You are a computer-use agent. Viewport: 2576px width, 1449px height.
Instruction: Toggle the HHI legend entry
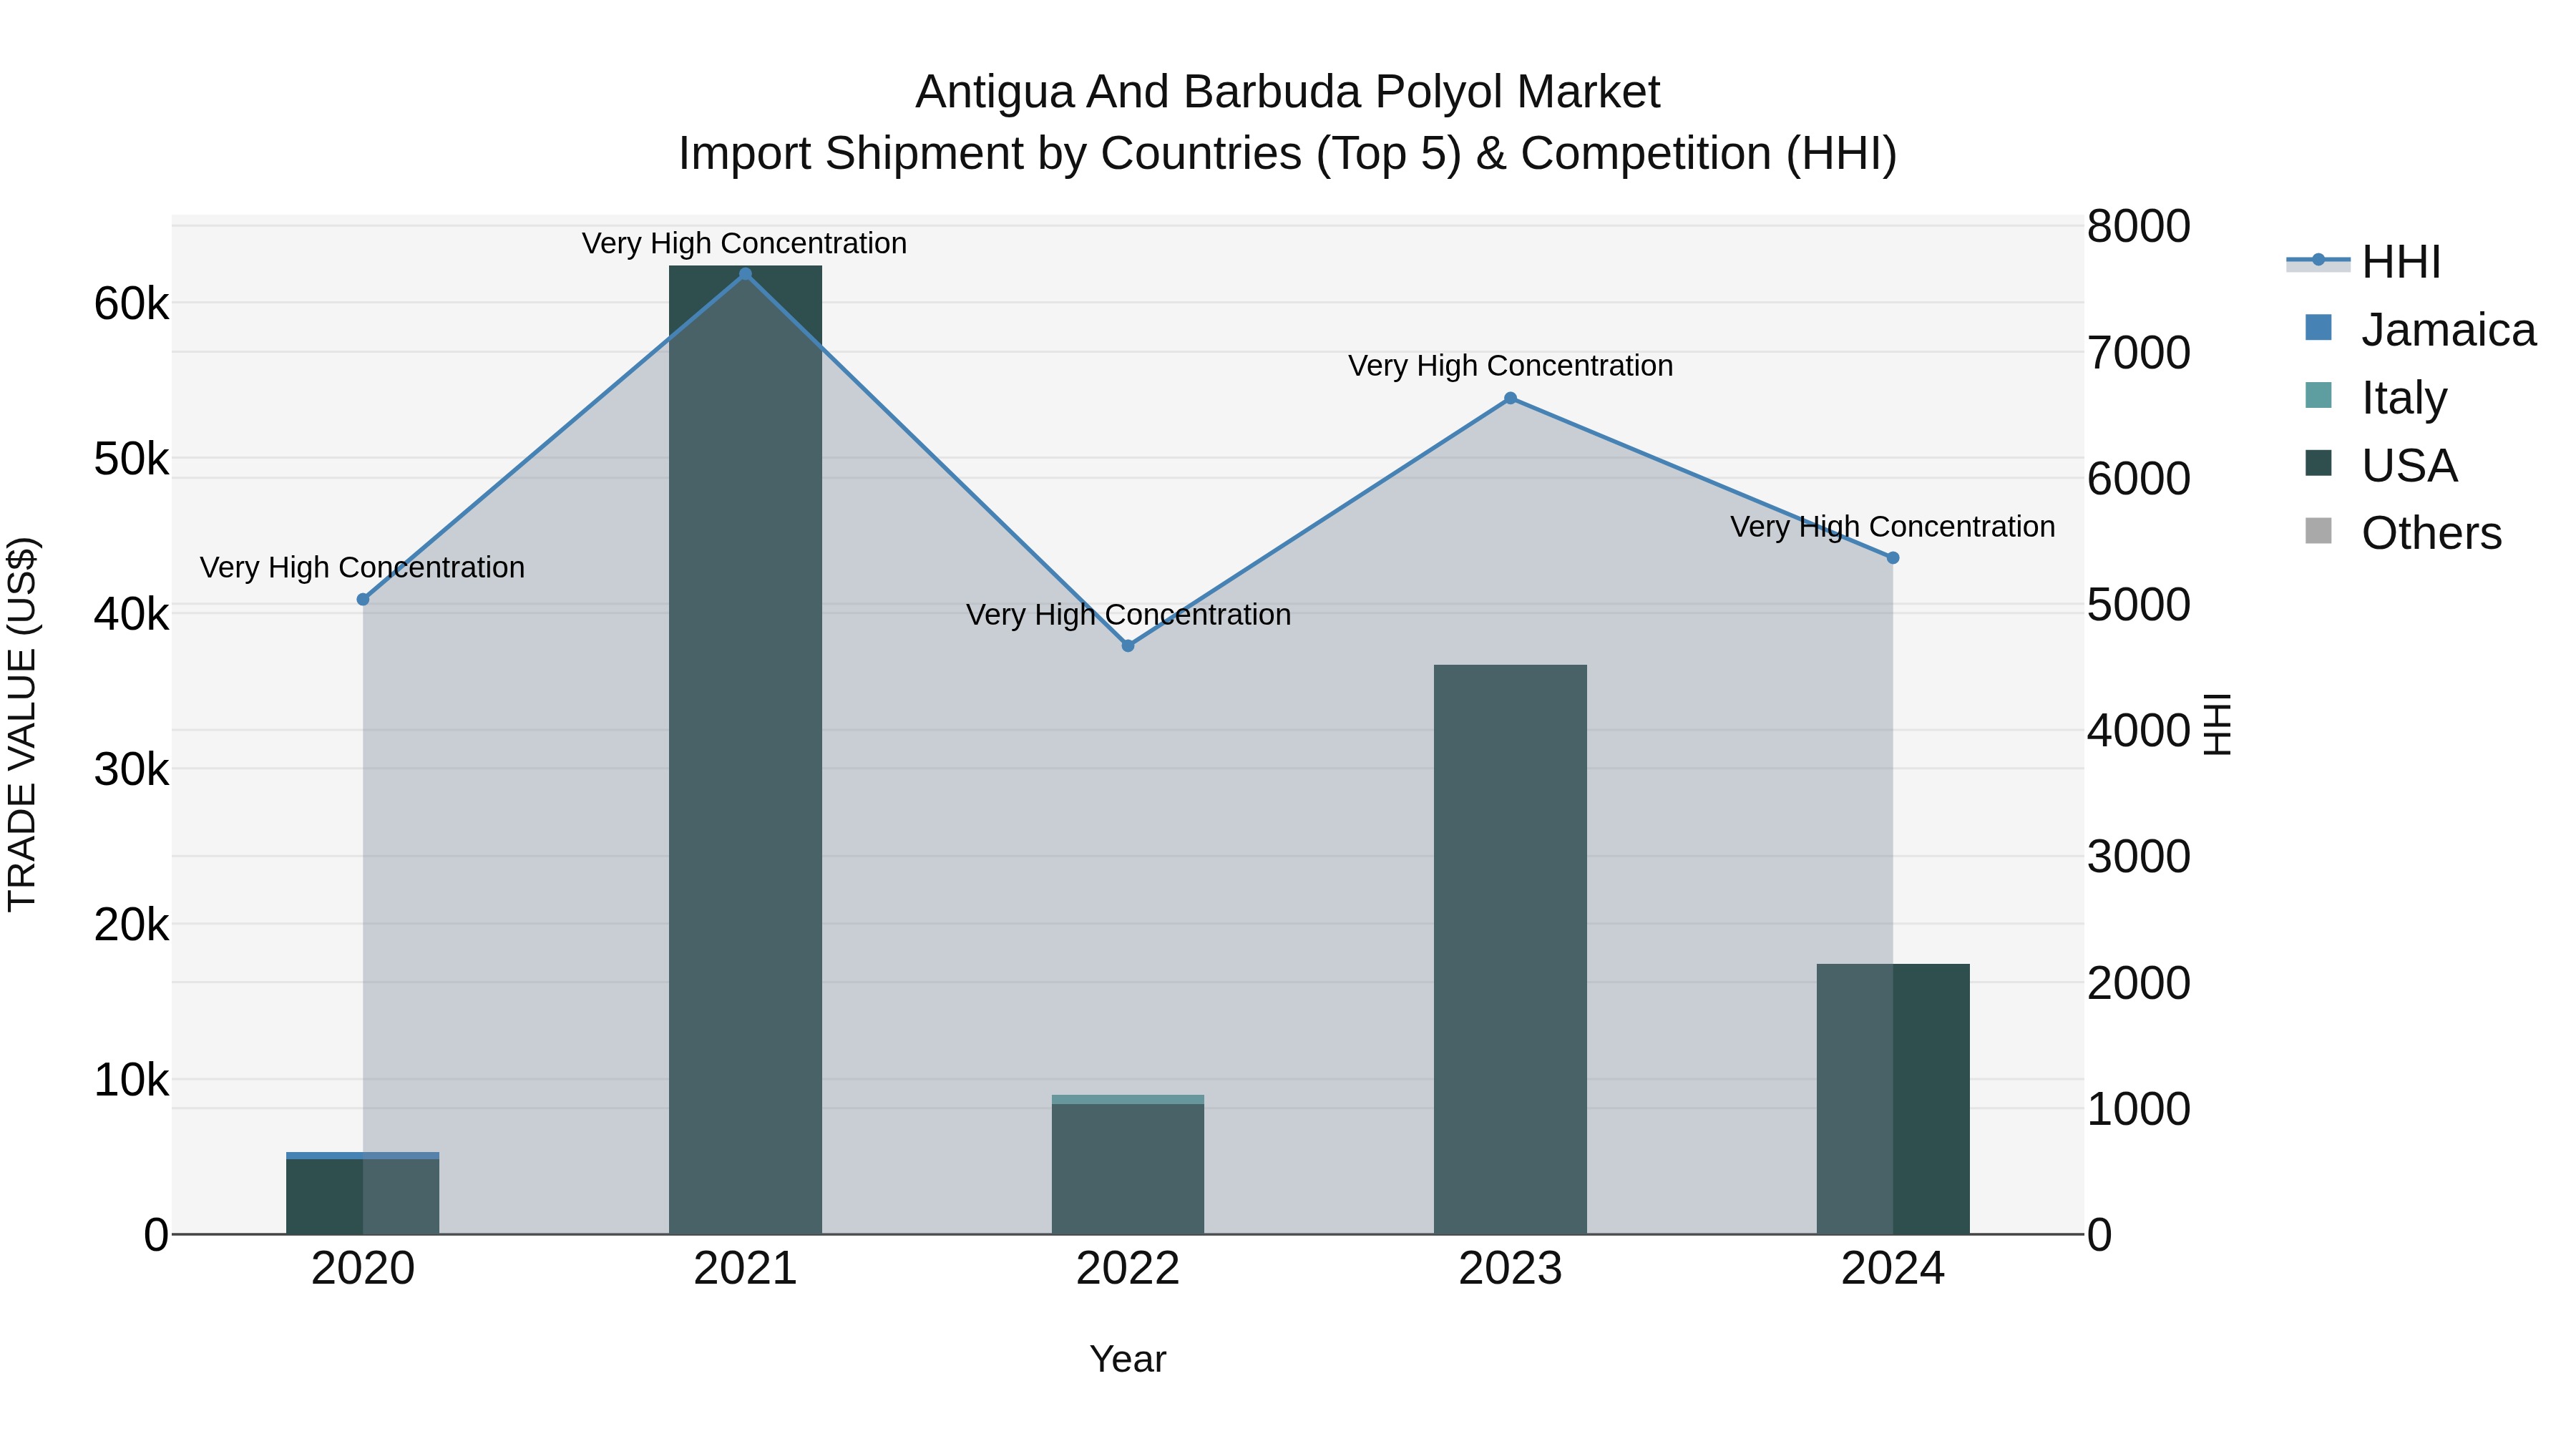[x=2364, y=262]
